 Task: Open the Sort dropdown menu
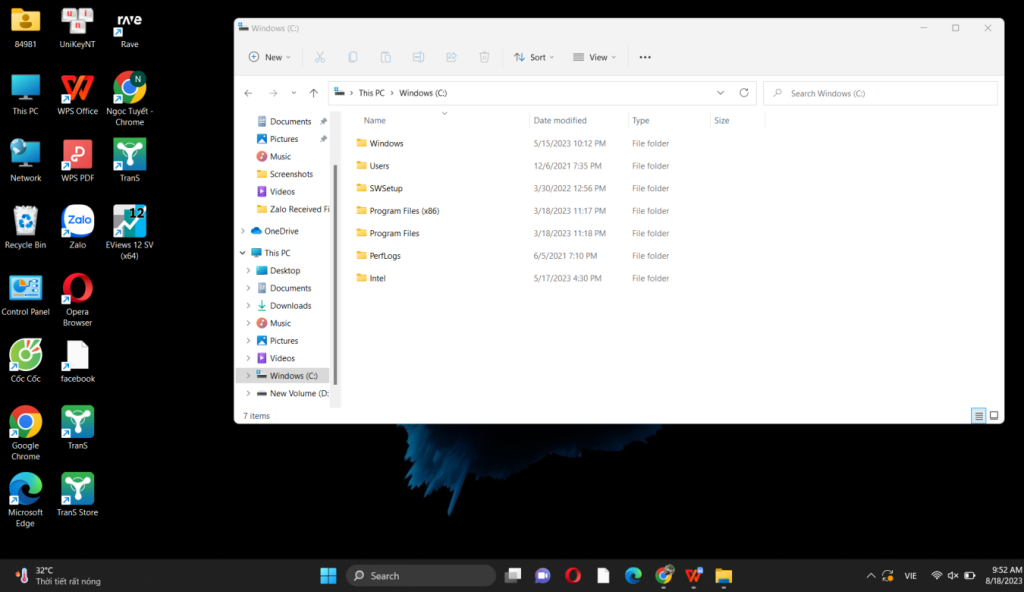pos(534,58)
